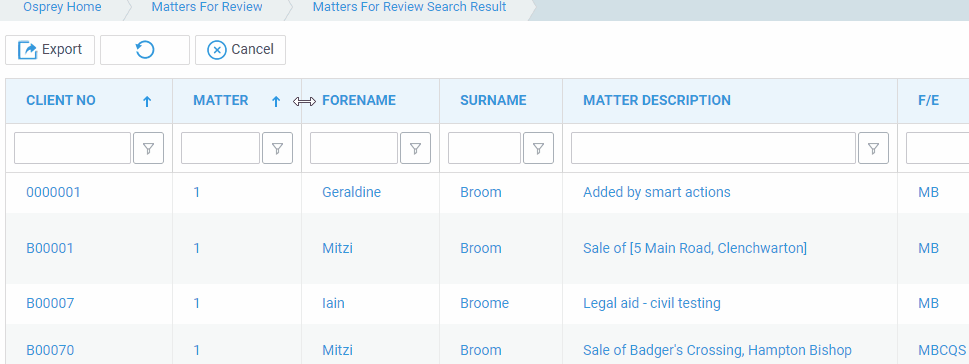Click the refresh arrow icon button

click(x=145, y=50)
